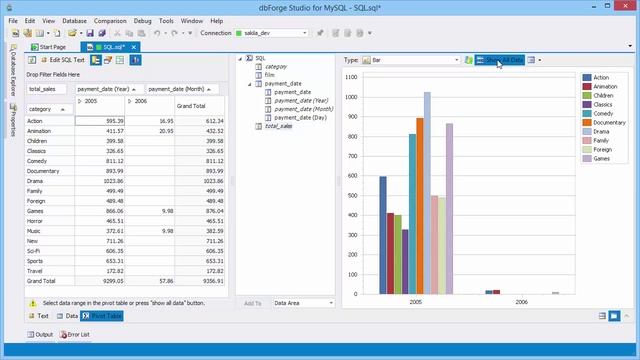Image resolution: width=640 pixels, height=360 pixels.
Task: Open dropdown arrow next to Undo
Action: point(165,33)
